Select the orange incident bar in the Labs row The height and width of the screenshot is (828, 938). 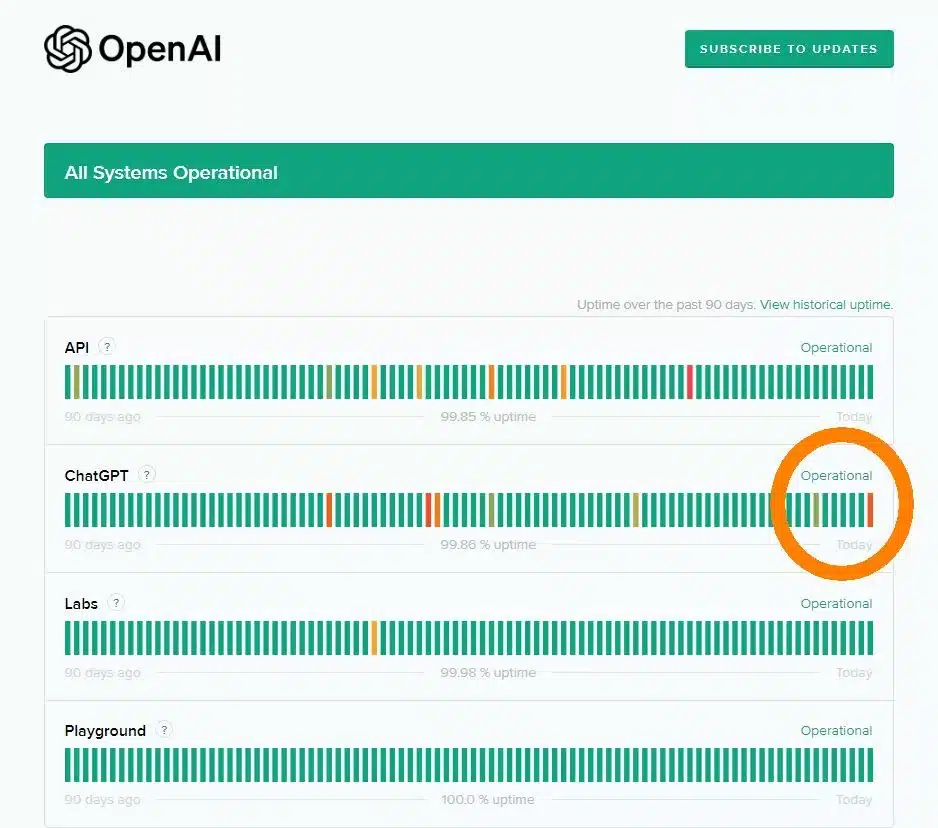tap(374, 638)
